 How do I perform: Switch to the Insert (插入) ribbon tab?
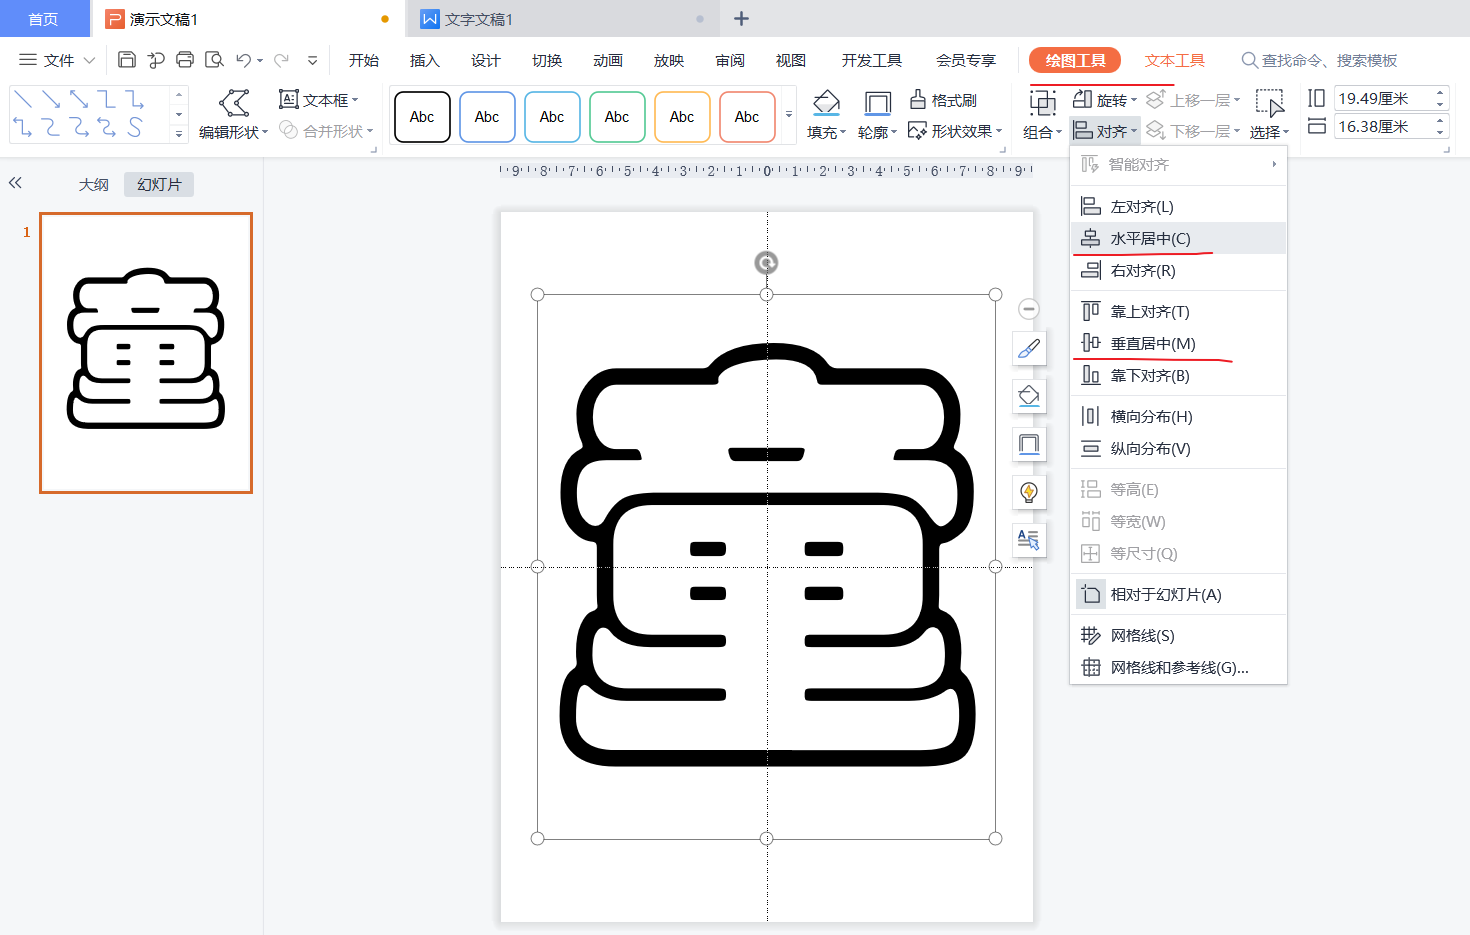[425, 60]
